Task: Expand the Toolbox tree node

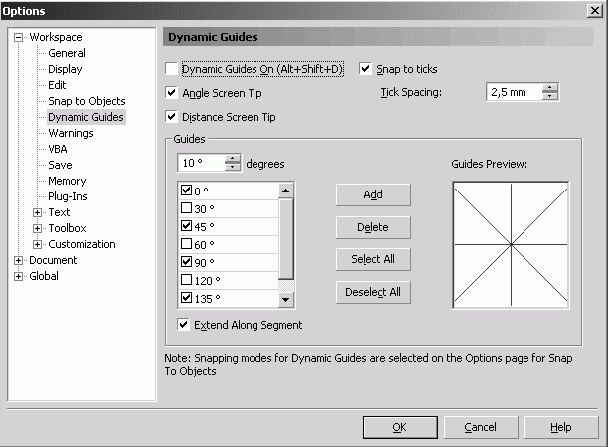Action: (x=38, y=228)
